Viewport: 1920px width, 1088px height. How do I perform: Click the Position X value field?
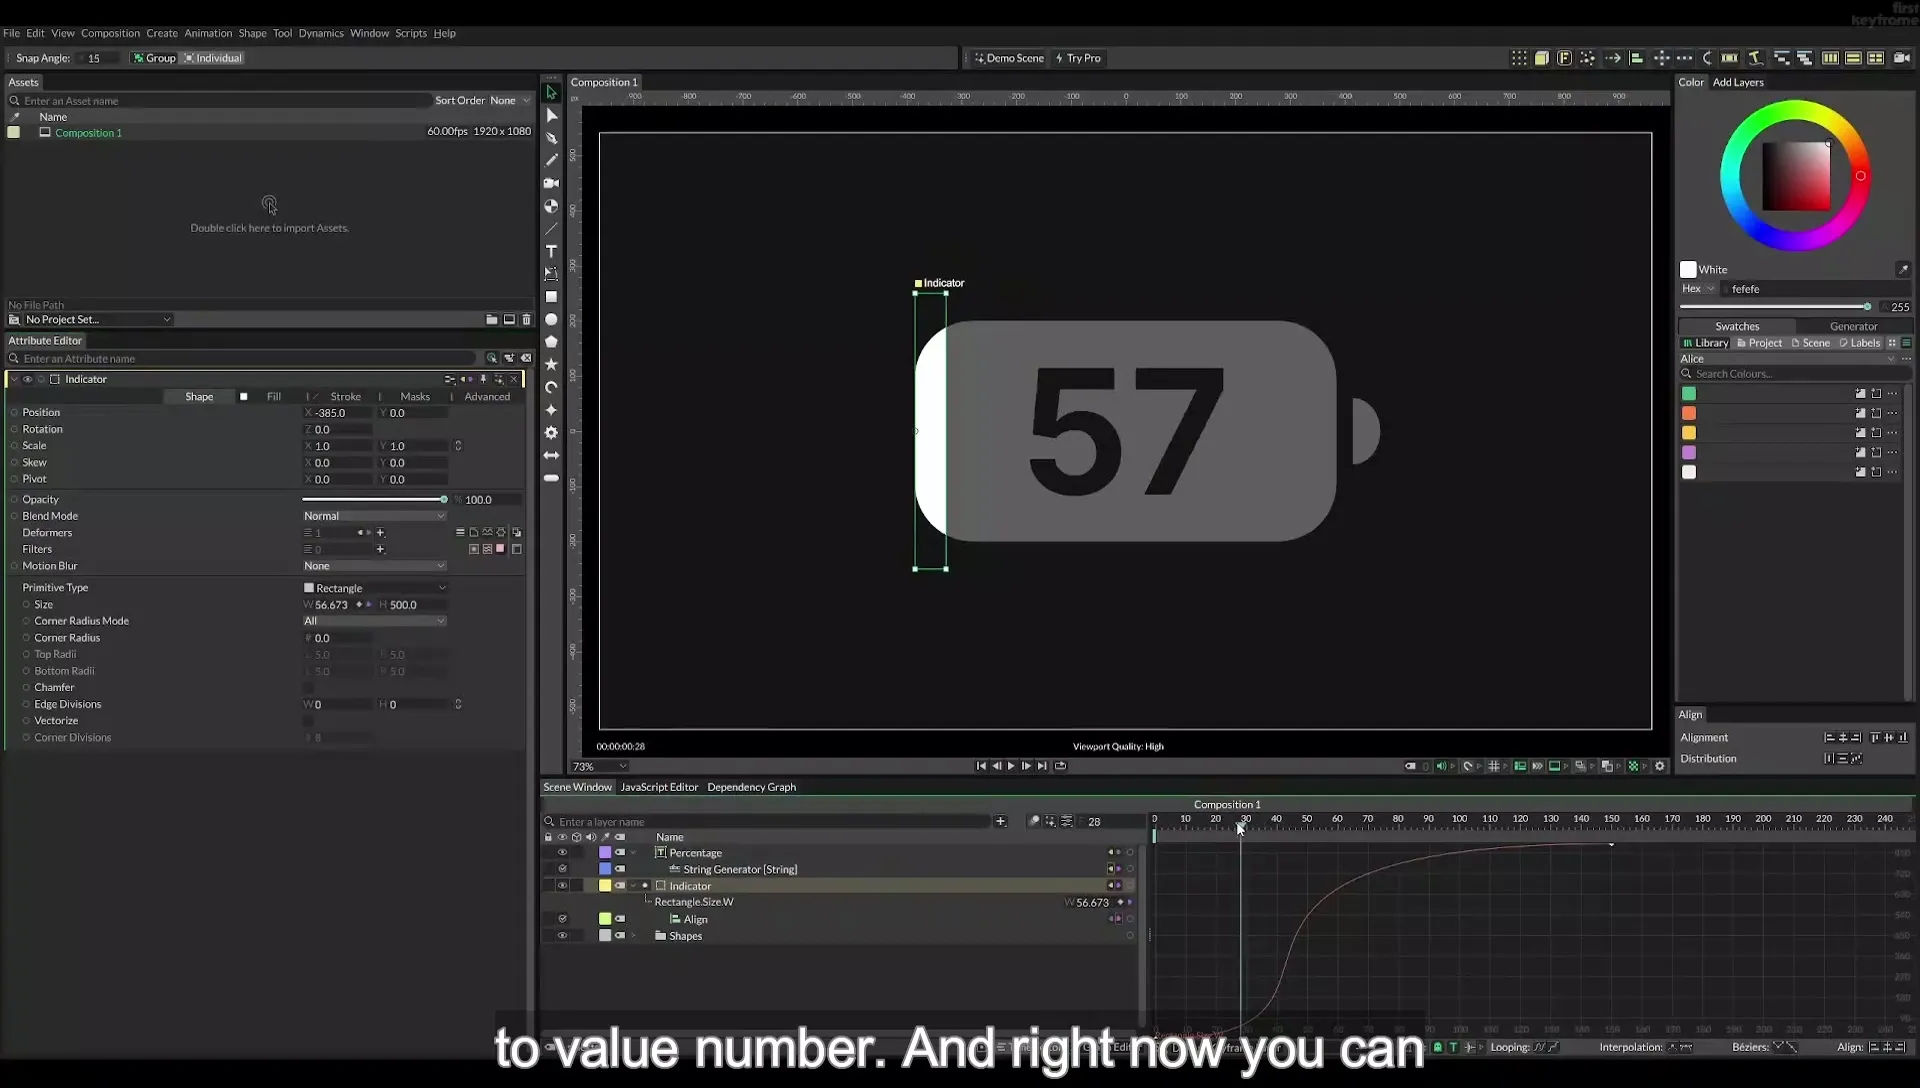pyautogui.click(x=340, y=413)
